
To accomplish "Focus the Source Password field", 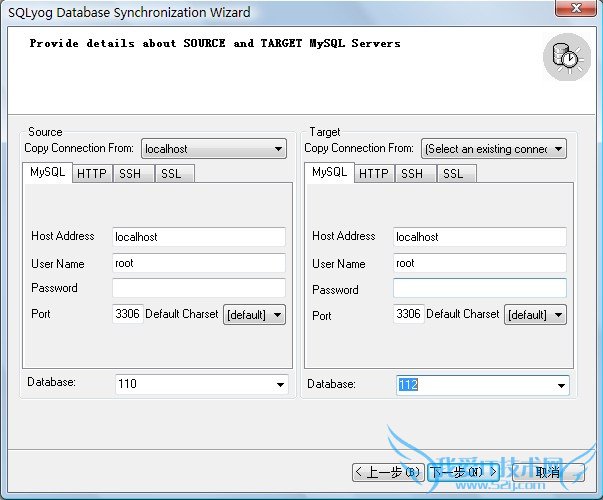I will pos(199,288).
